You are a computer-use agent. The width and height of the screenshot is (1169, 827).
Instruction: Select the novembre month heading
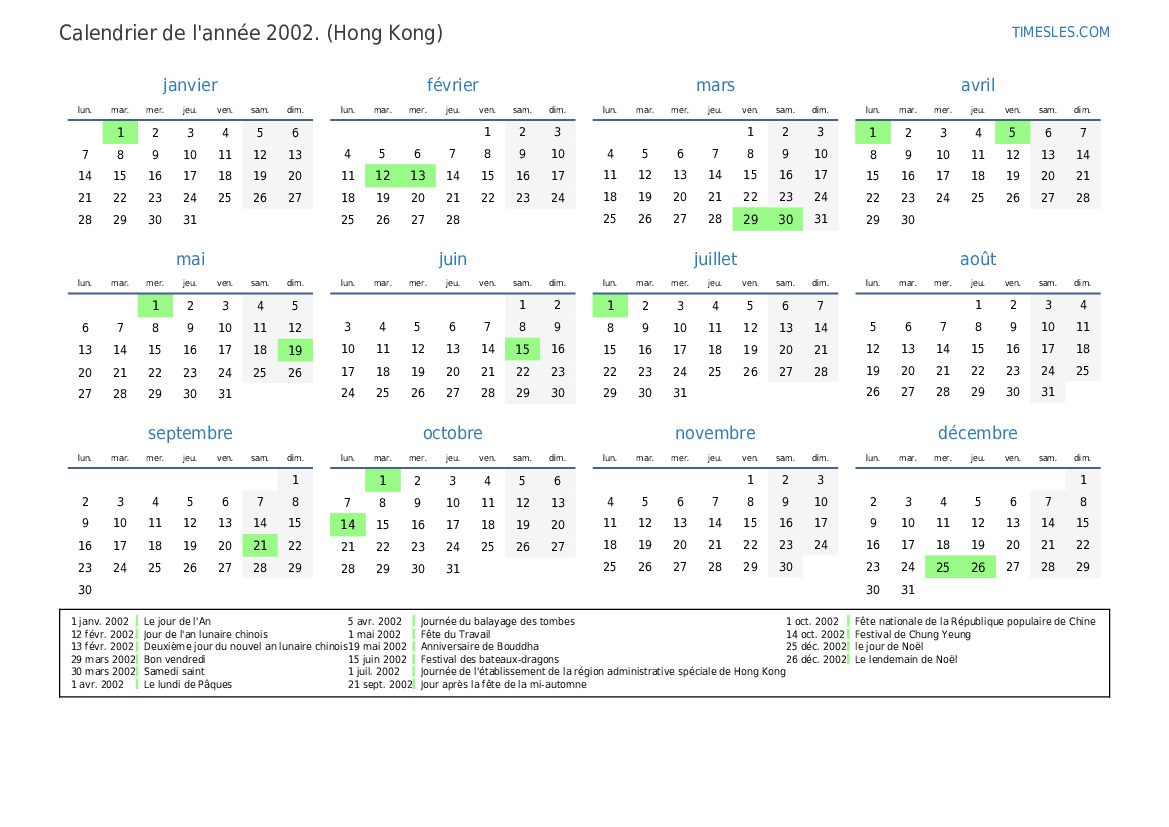(x=715, y=433)
